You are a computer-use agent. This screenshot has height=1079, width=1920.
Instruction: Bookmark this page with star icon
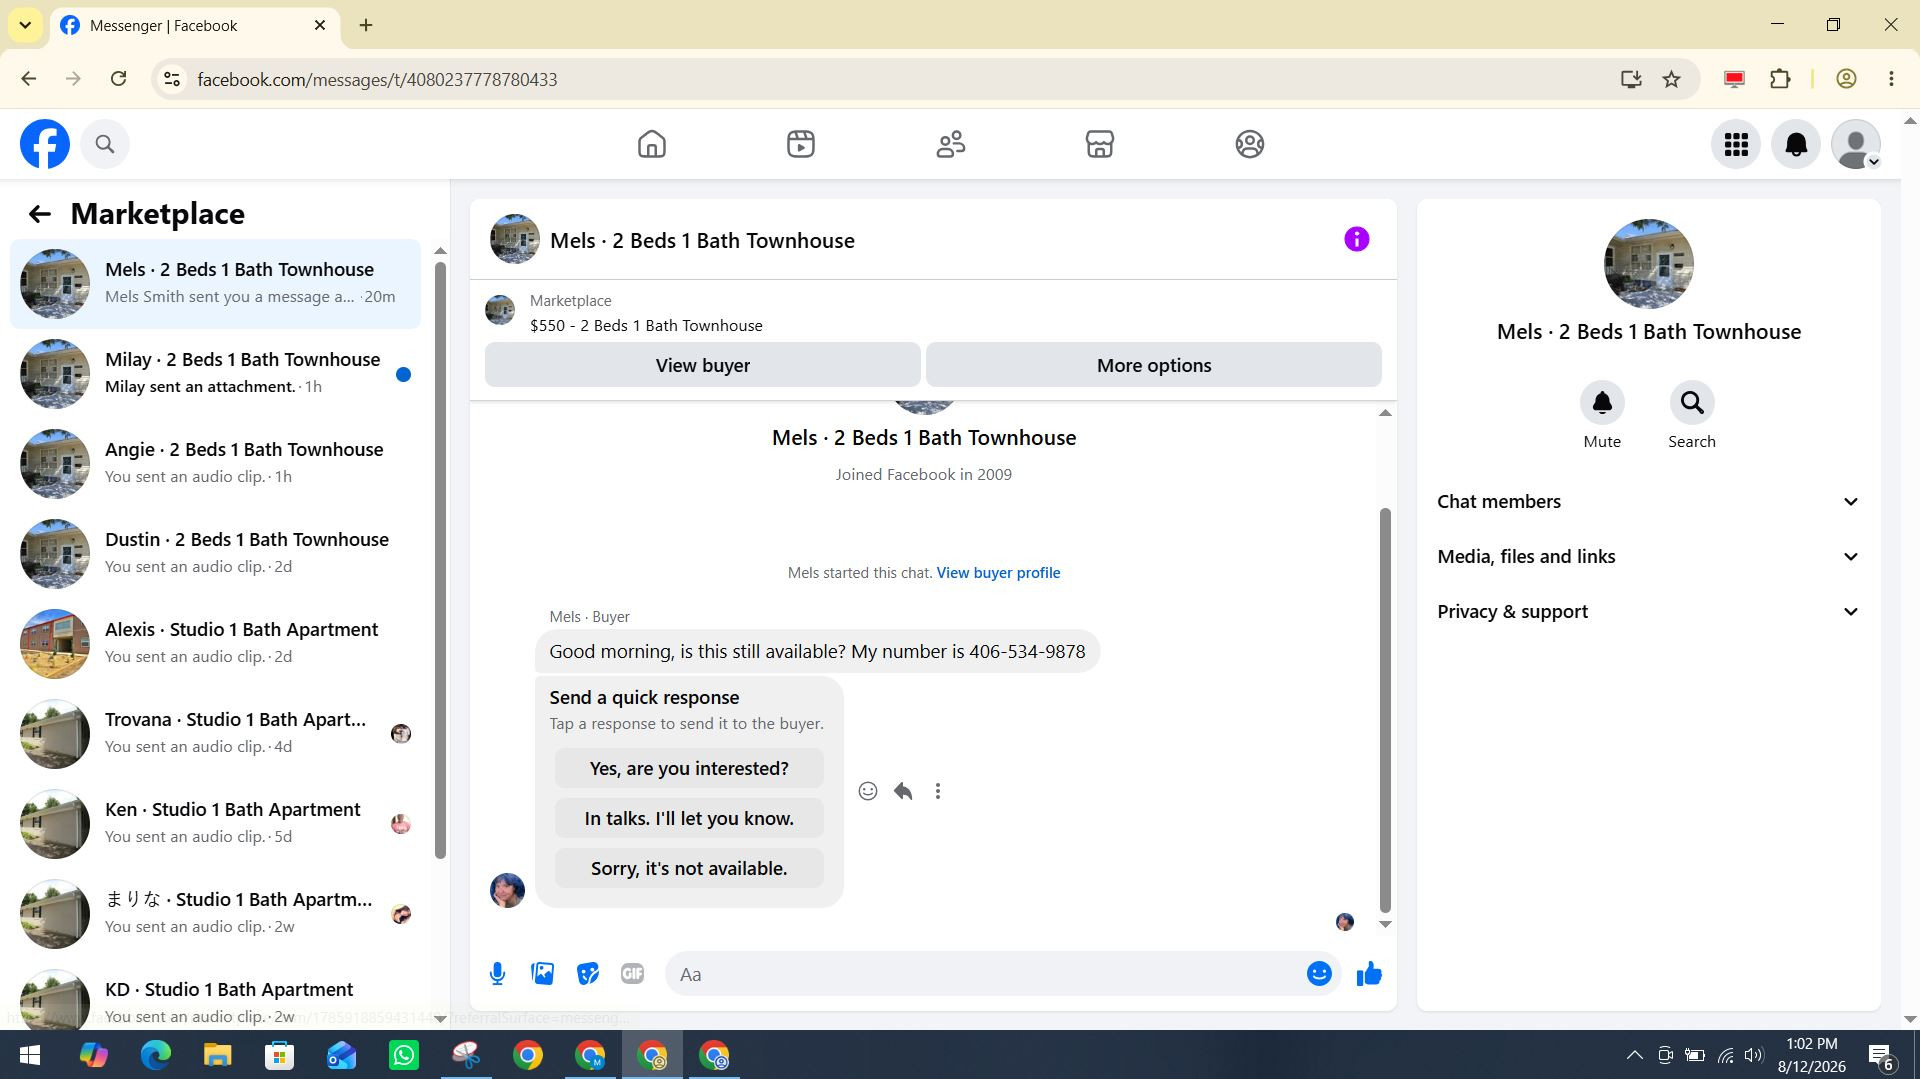click(1671, 79)
